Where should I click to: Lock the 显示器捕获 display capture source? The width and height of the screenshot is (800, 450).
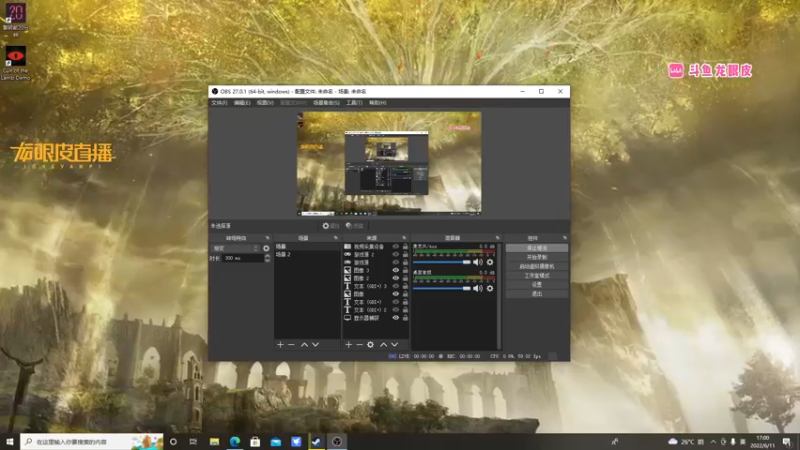[x=405, y=318]
